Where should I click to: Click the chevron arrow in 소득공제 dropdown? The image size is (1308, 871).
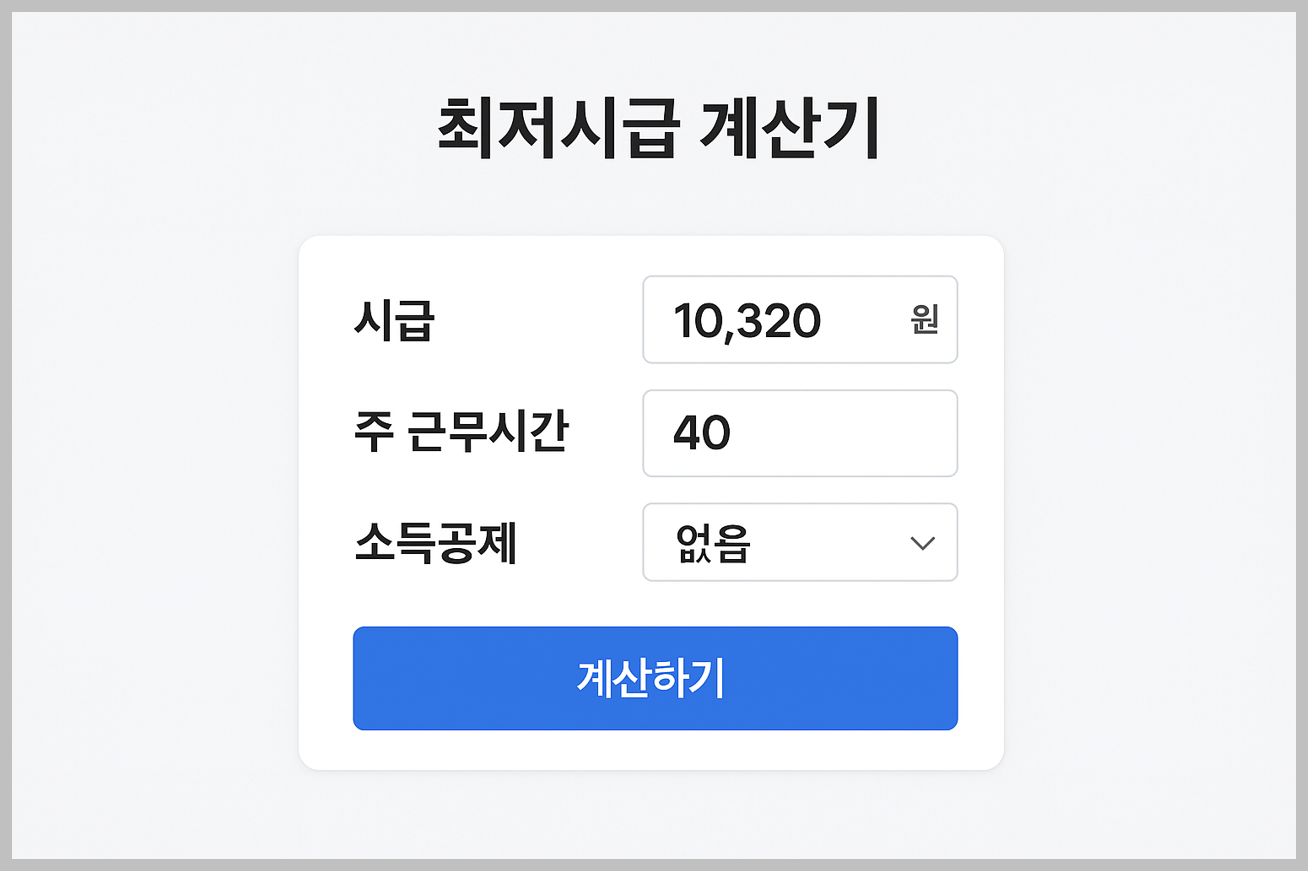922,543
